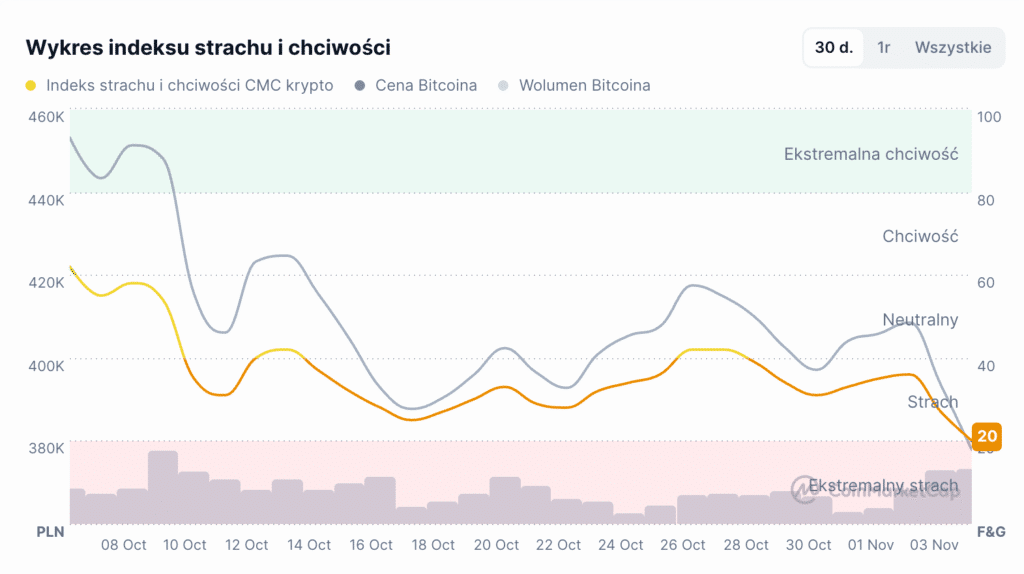Click the orange 20 current value badge

tap(987, 436)
